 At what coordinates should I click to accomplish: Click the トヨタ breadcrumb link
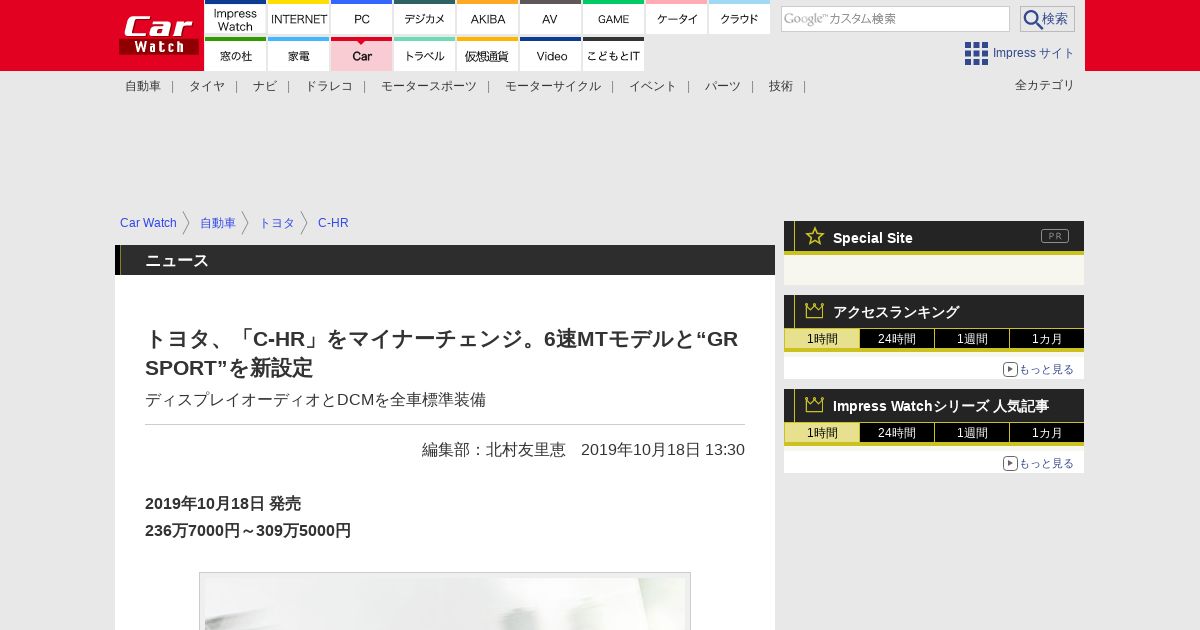pos(277,223)
